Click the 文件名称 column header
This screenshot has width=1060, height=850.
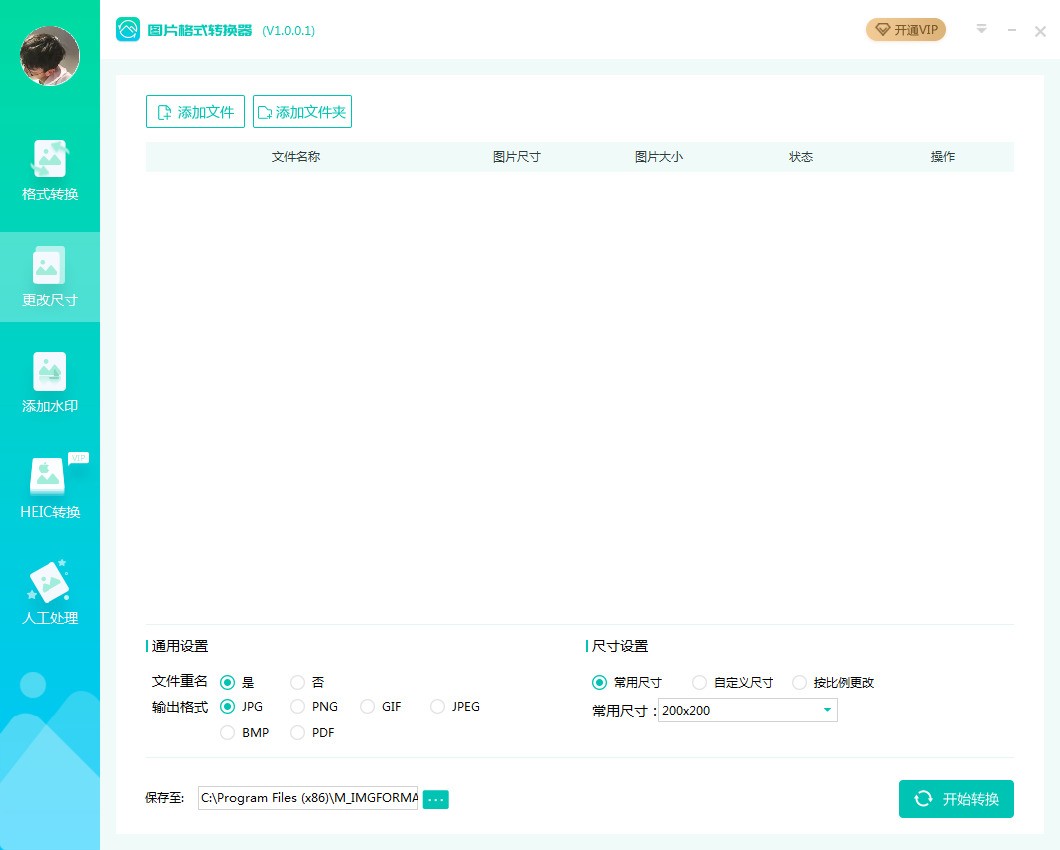tap(296, 157)
